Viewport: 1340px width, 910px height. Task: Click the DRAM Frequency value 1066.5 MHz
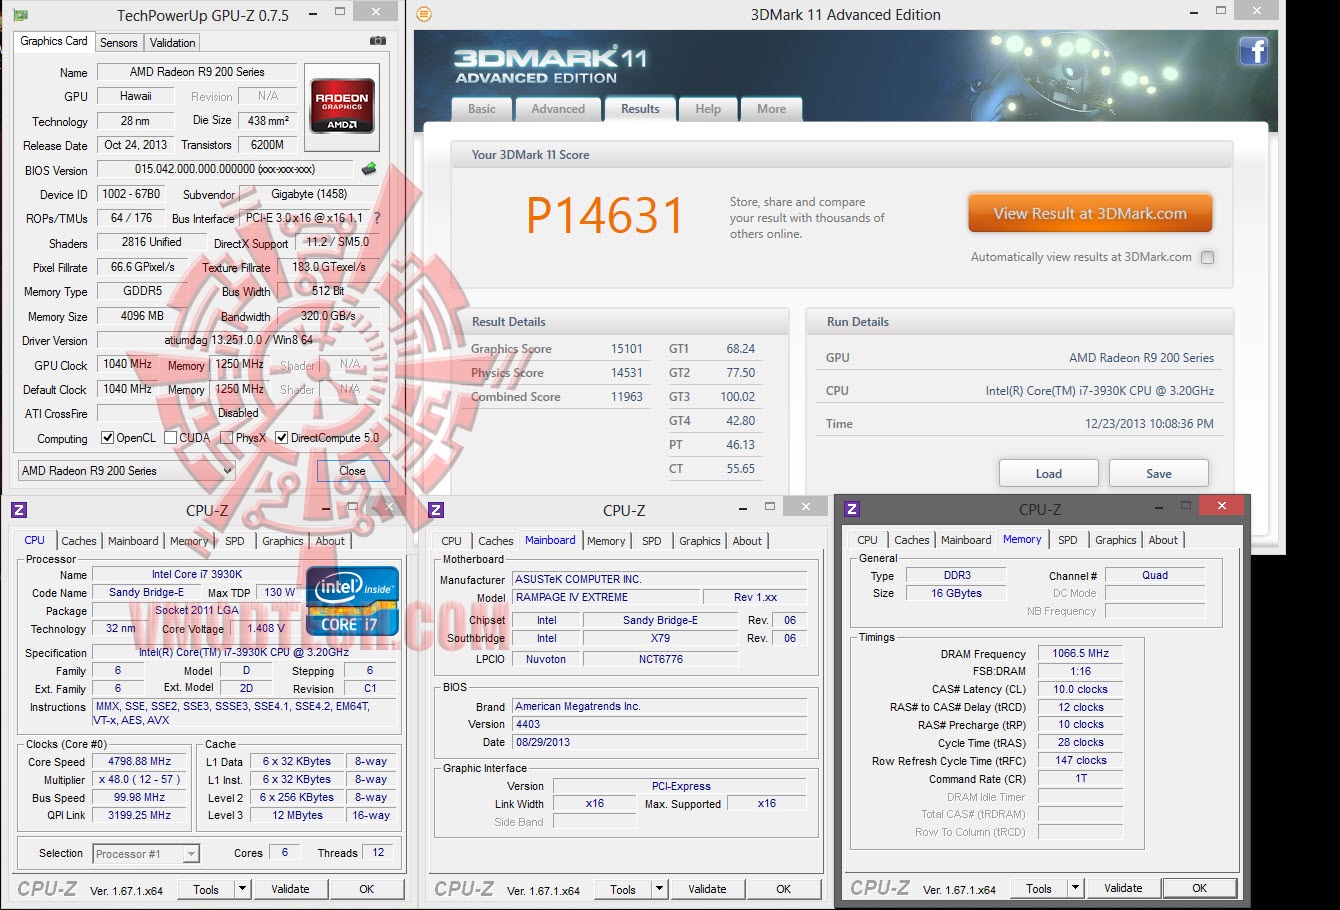(1080, 653)
